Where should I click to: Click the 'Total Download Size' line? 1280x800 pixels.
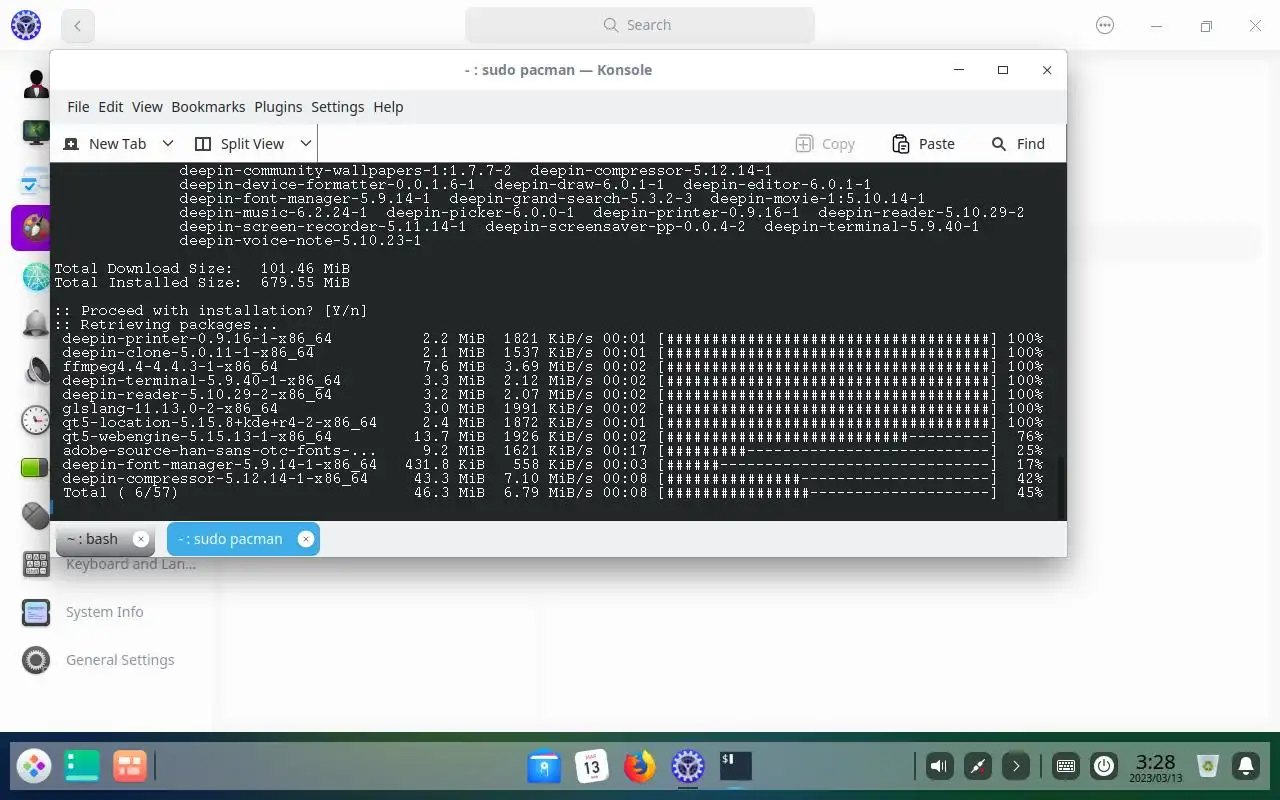click(202, 269)
